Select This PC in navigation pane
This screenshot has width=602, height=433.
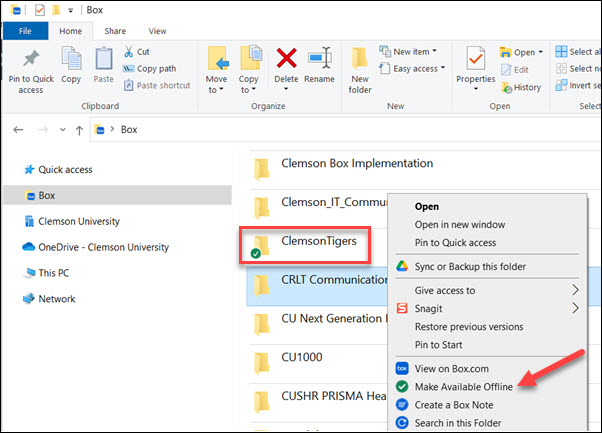(x=46, y=273)
